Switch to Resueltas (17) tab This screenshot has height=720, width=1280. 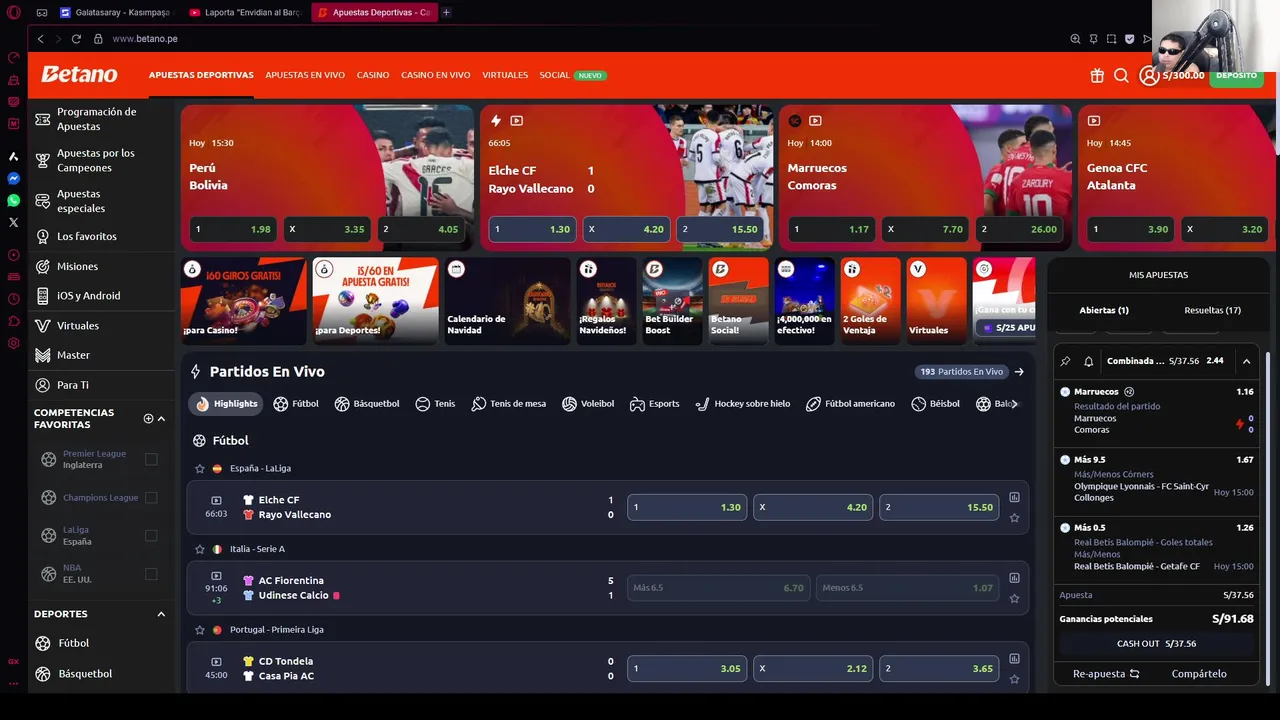tap(1212, 310)
